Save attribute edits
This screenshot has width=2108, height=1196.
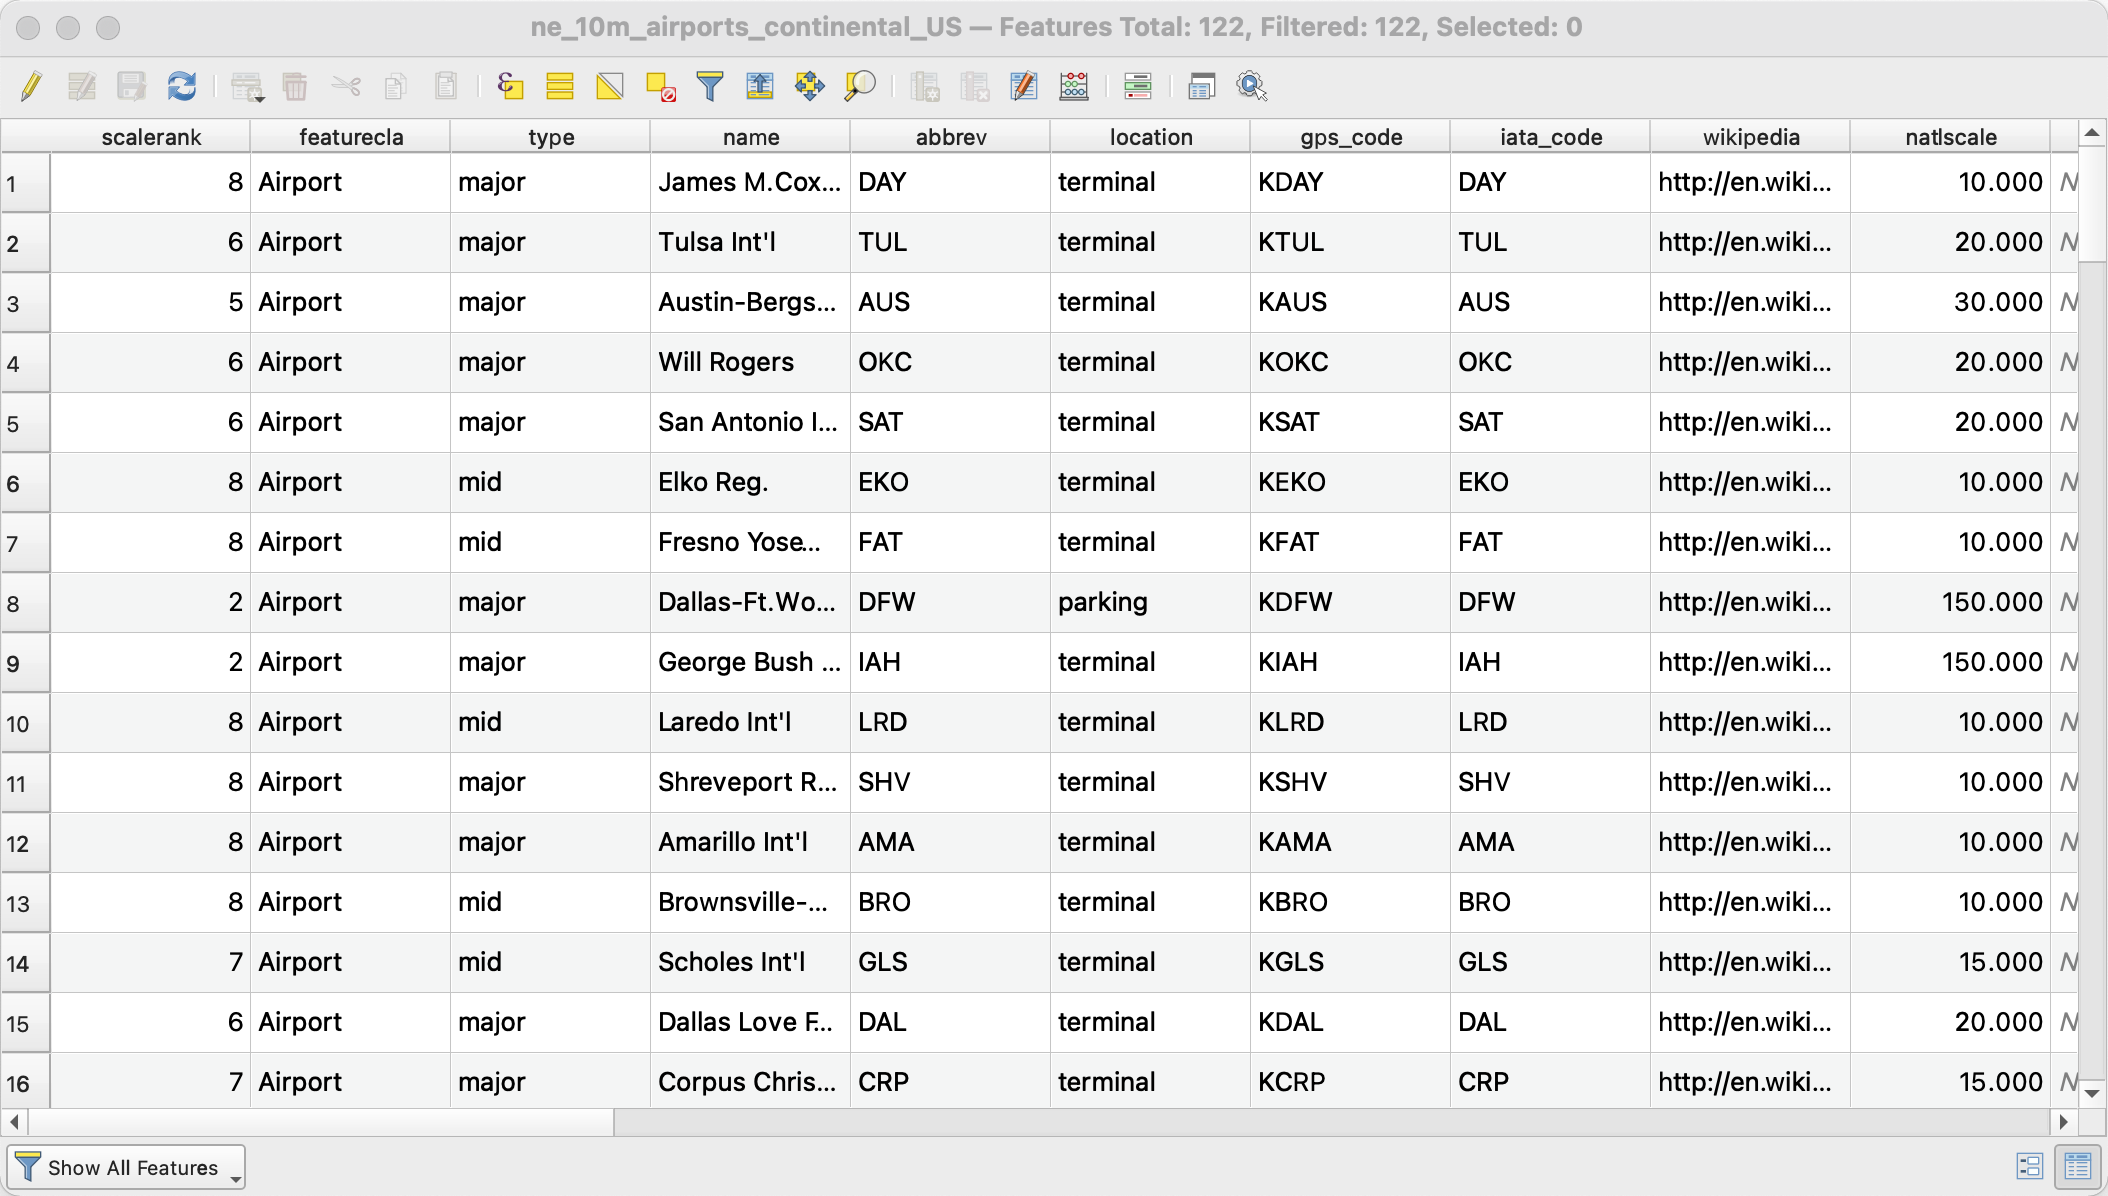tap(132, 87)
